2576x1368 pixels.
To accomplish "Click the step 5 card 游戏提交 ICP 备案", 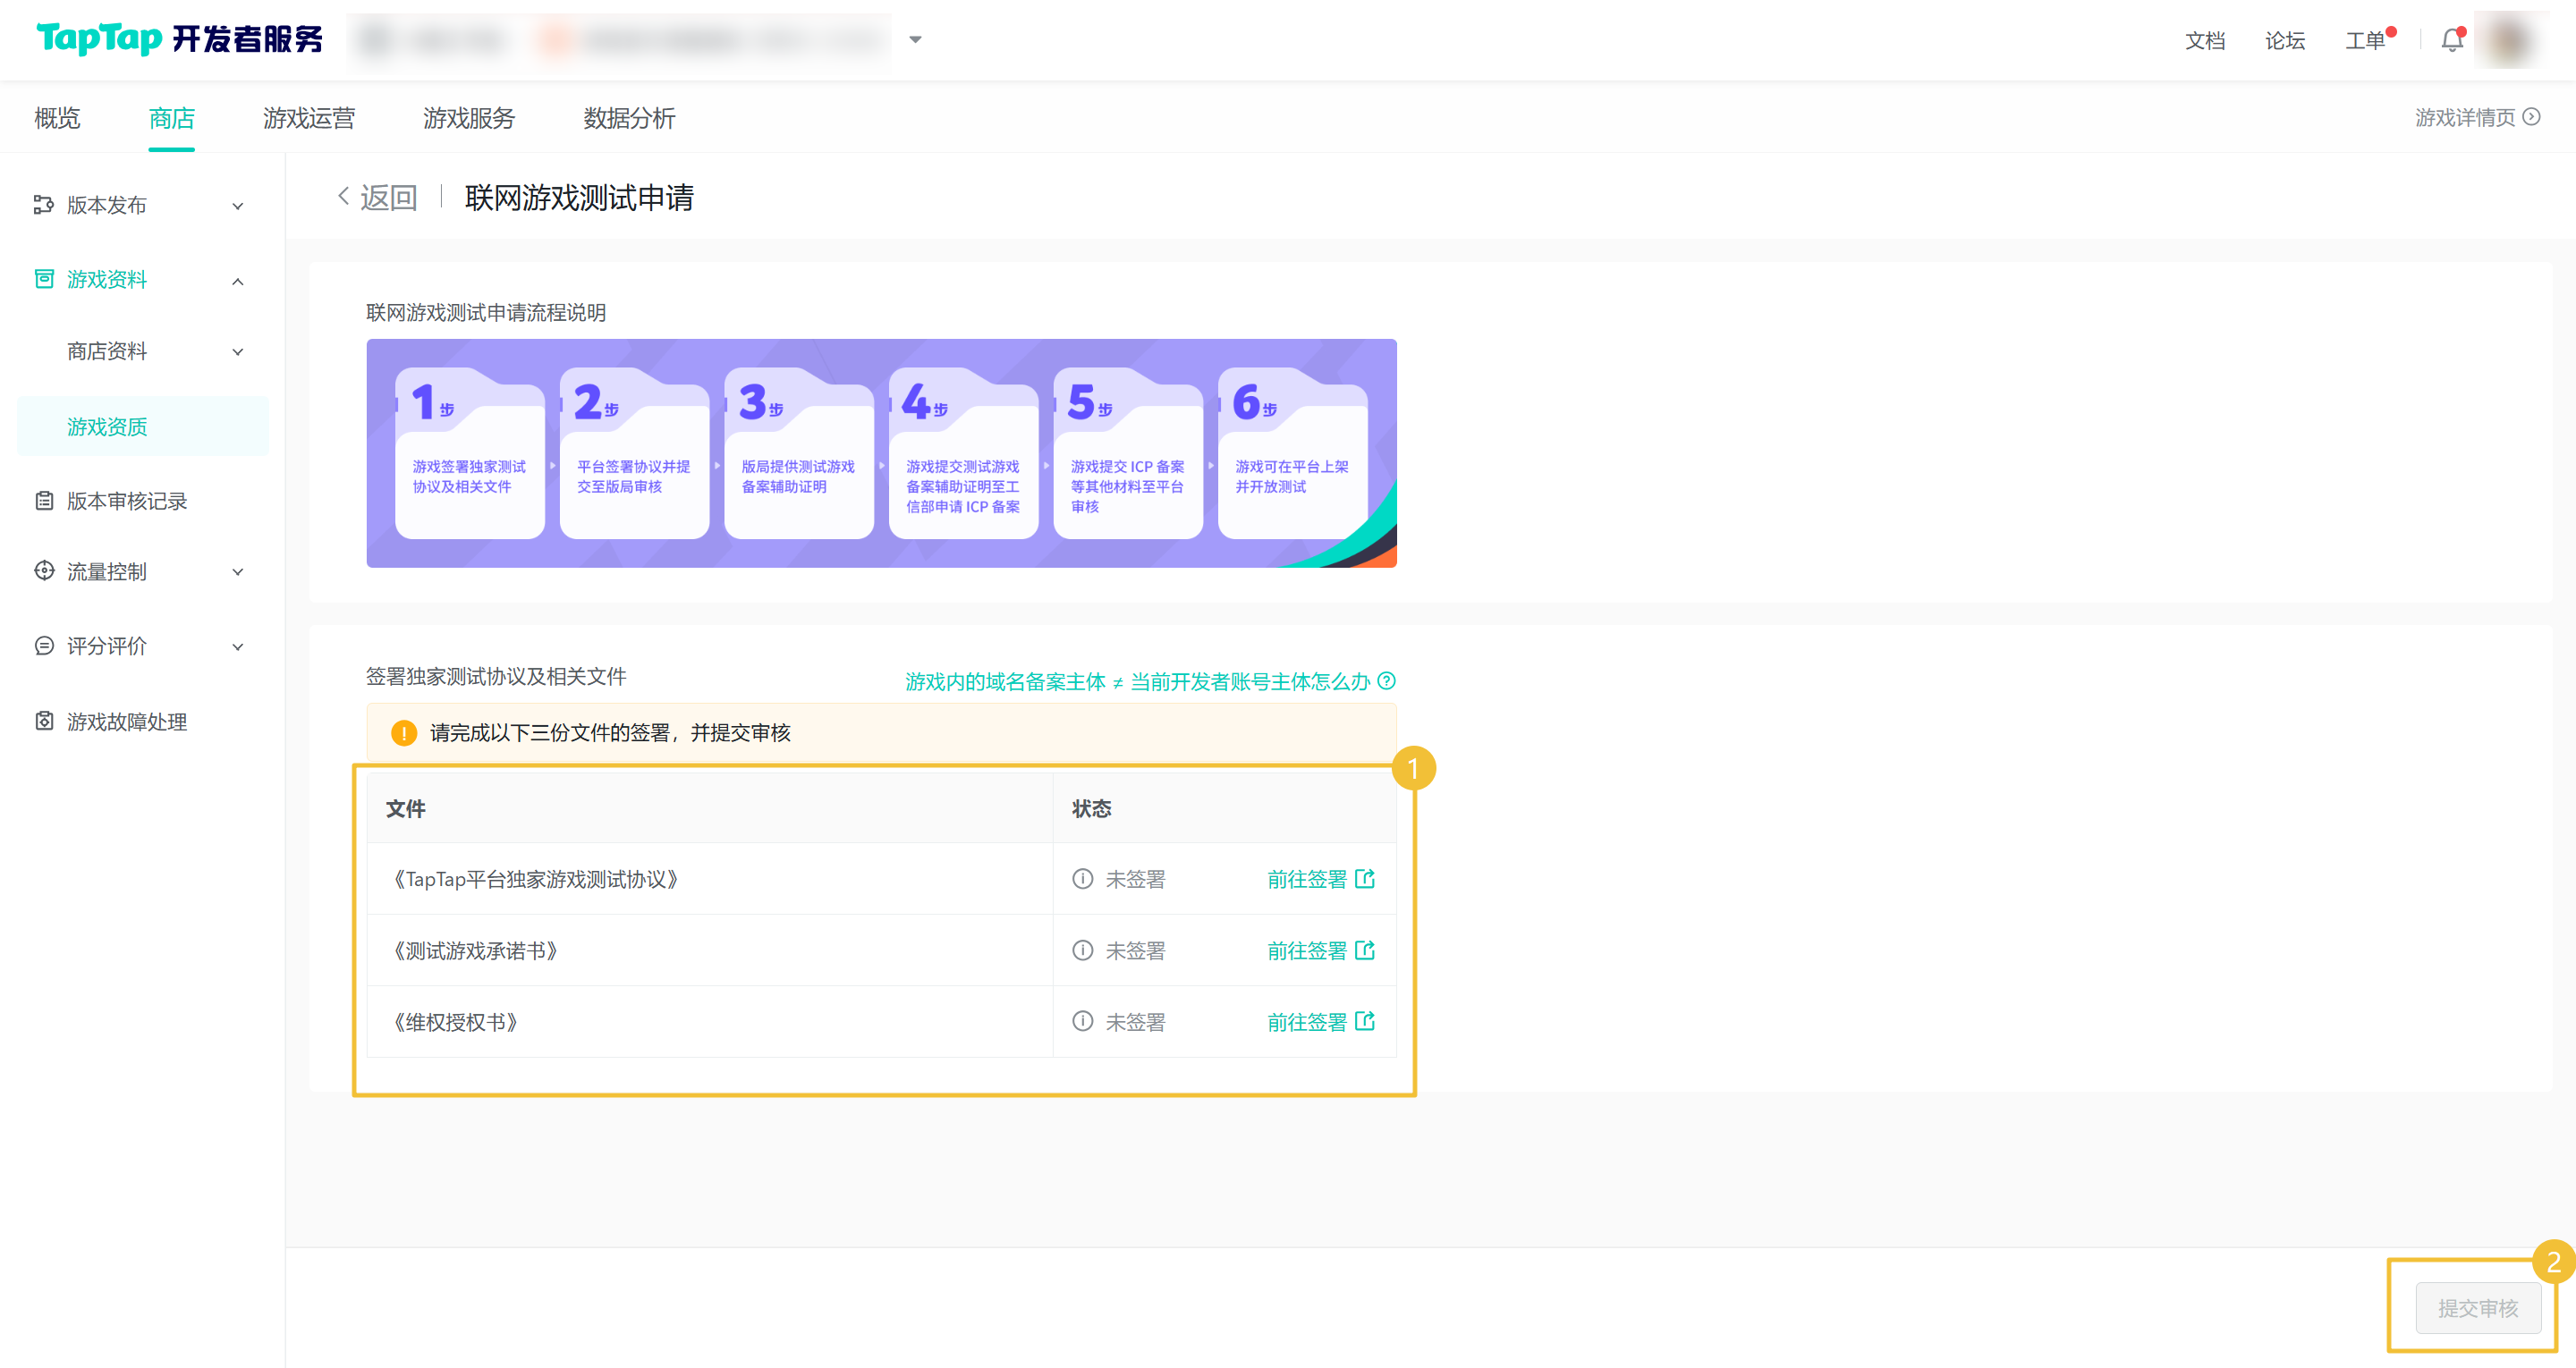I will coord(1128,454).
